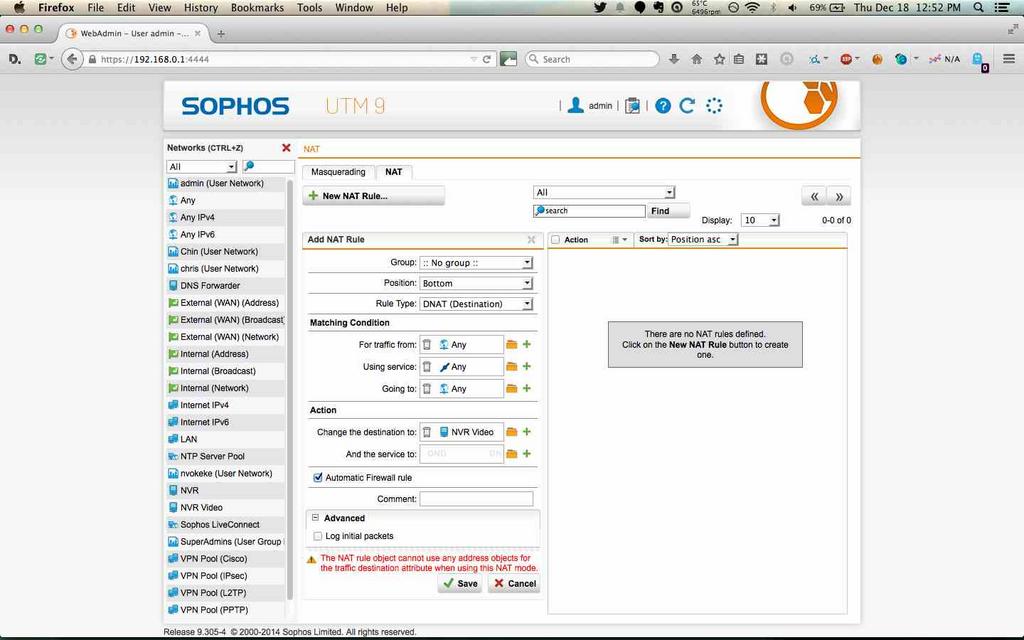
Task: Open the Firefox Bookmarks menu
Action: pyautogui.click(x=257, y=8)
